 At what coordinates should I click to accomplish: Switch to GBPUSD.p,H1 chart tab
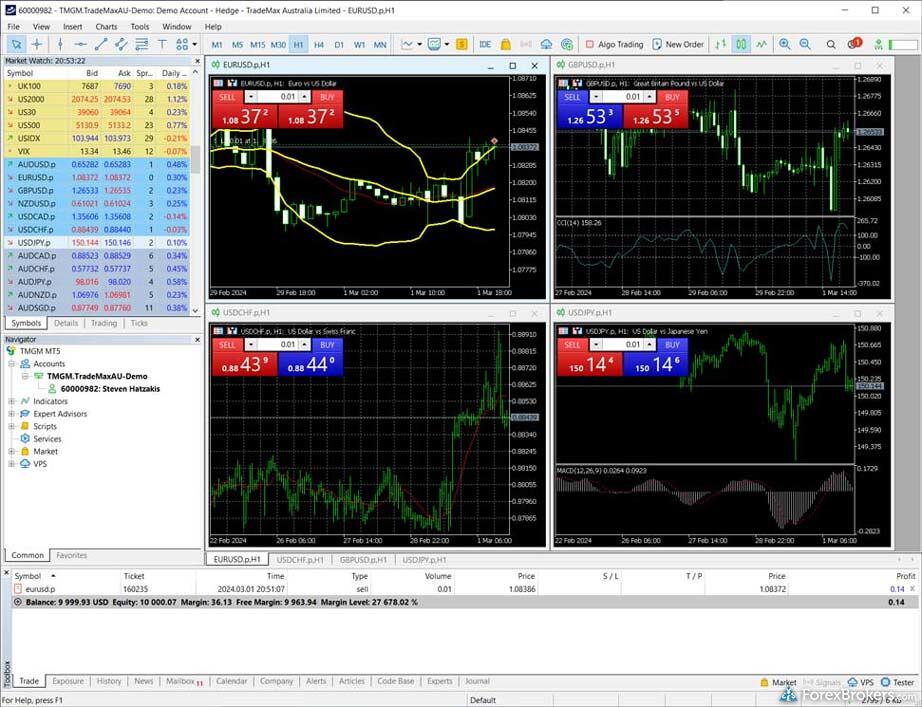pos(363,560)
